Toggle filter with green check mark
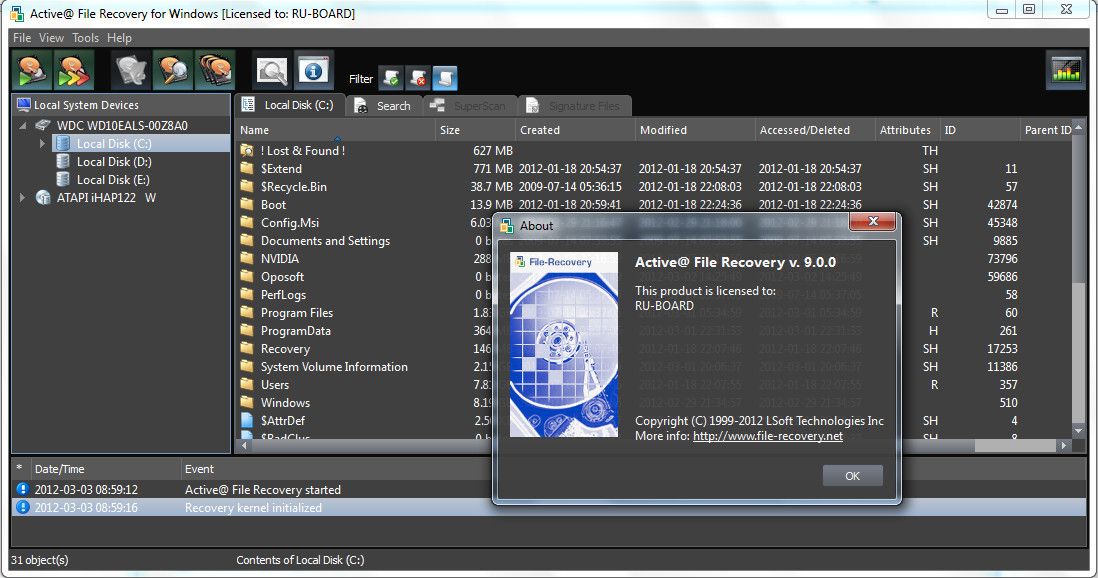1098x578 pixels. (391, 78)
